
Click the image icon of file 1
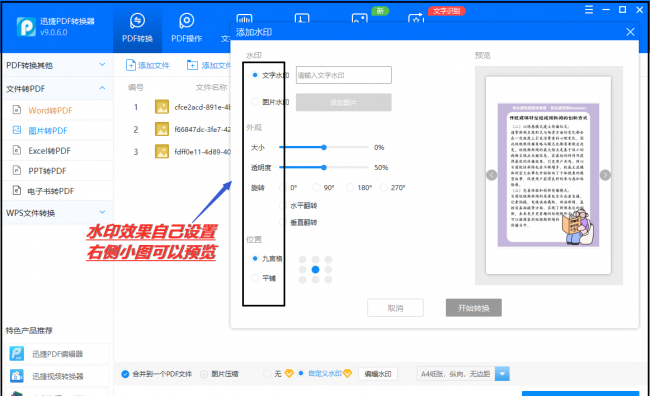tap(162, 107)
